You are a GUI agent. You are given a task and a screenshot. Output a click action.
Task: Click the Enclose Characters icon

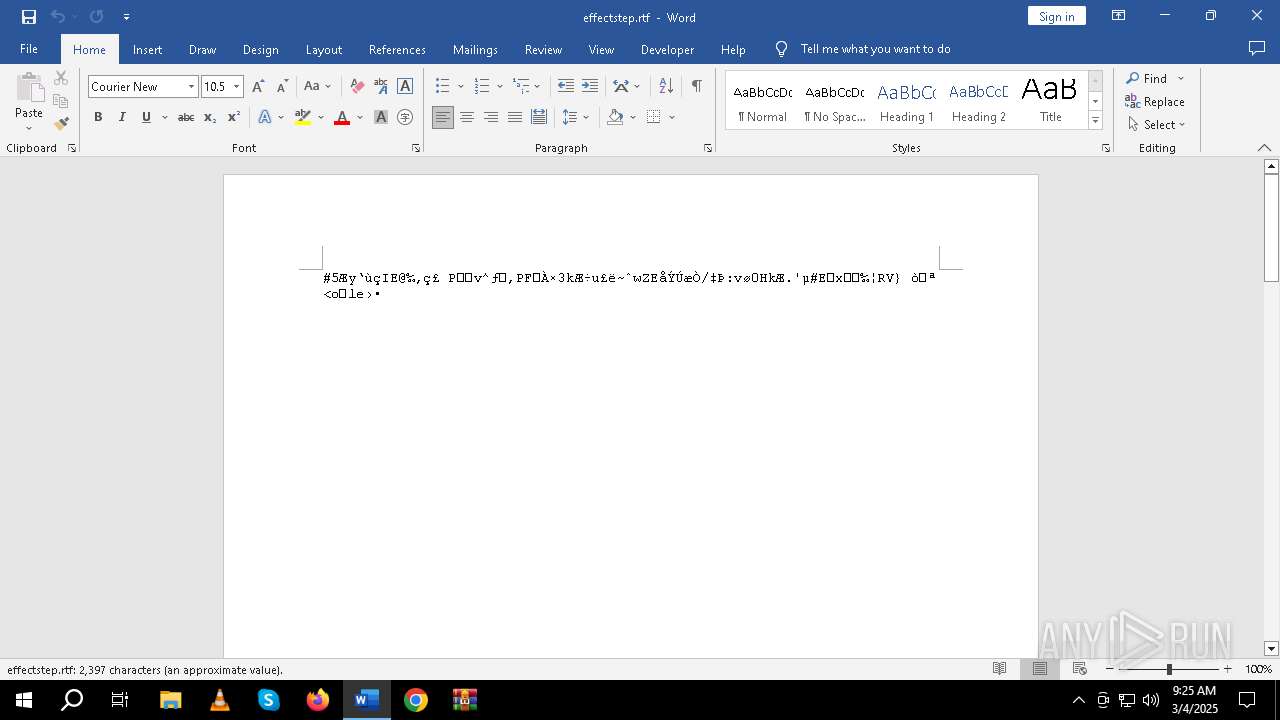tap(405, 117)
